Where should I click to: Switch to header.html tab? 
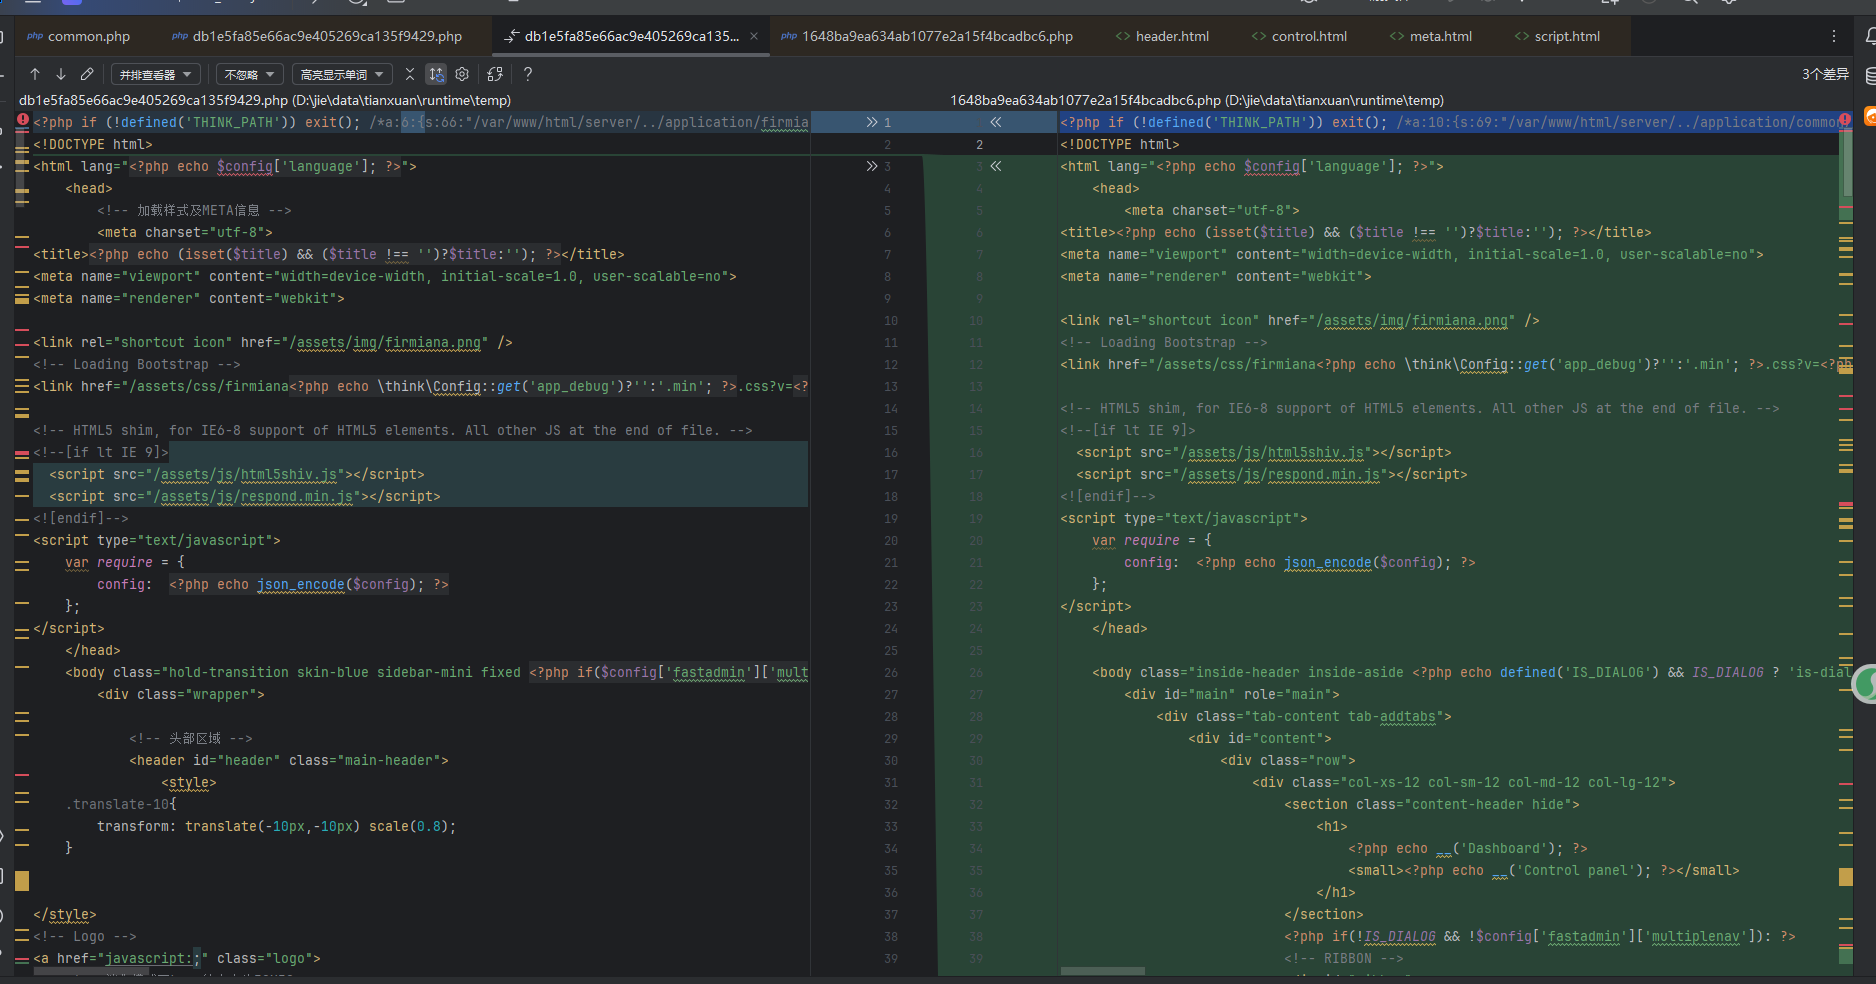[1162, 36]
